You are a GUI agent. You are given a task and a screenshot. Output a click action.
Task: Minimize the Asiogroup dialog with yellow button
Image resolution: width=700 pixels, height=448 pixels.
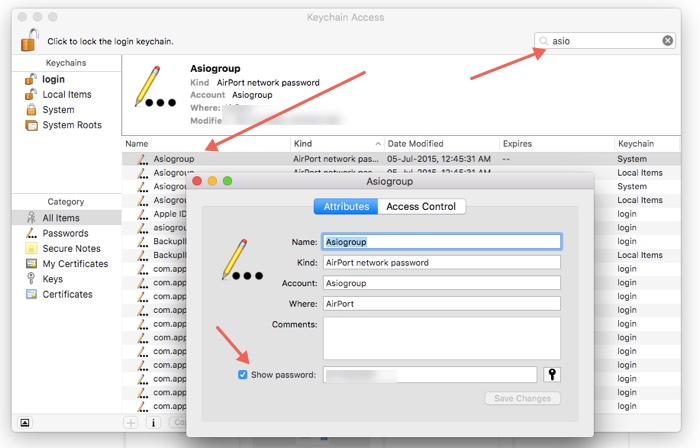tap(212, 181)
